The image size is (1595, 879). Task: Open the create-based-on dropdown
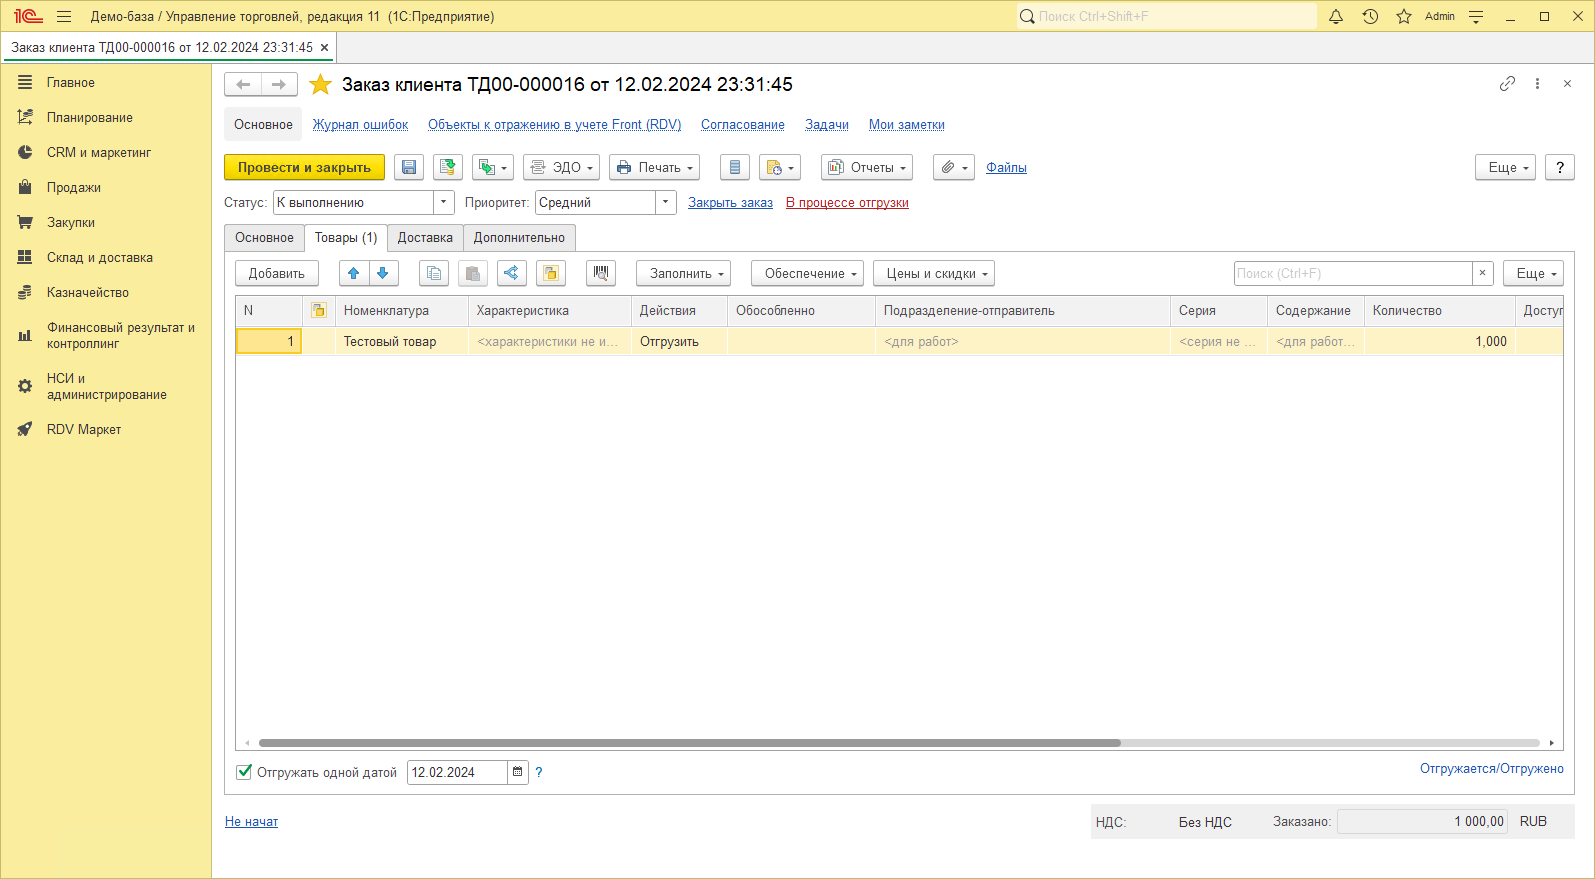(x=493, y=168)
